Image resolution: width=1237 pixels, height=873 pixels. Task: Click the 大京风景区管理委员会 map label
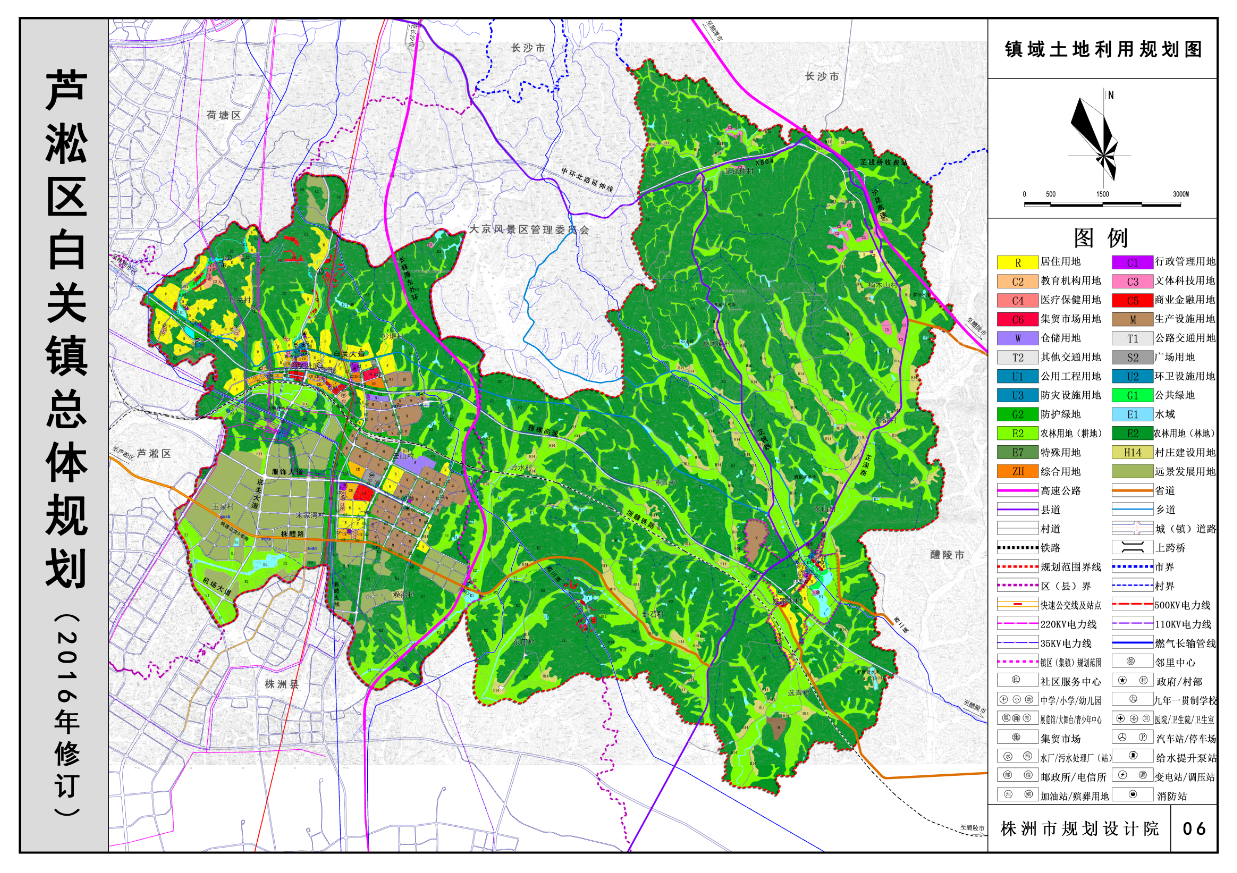pos(529,230)
